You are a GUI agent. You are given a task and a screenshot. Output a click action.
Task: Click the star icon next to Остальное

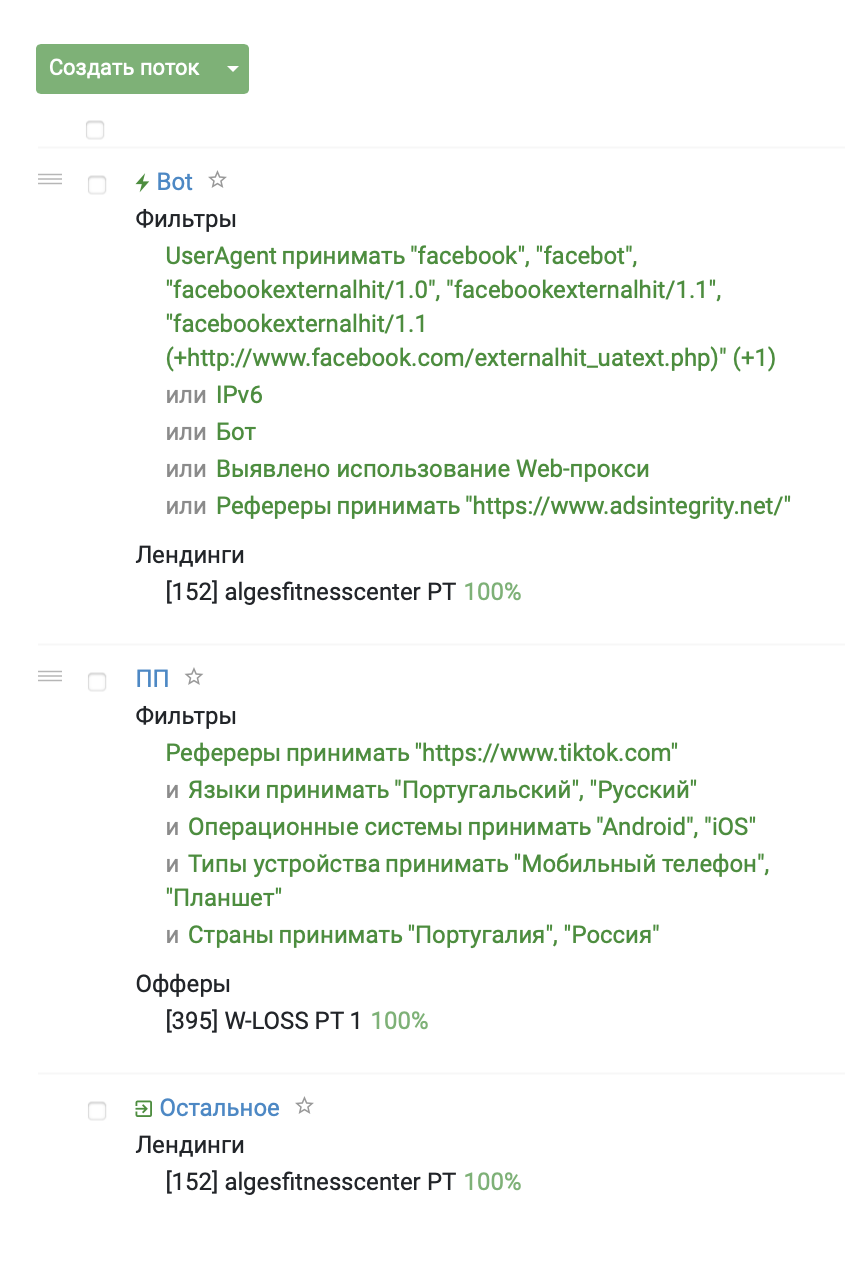click(305, 1107)
